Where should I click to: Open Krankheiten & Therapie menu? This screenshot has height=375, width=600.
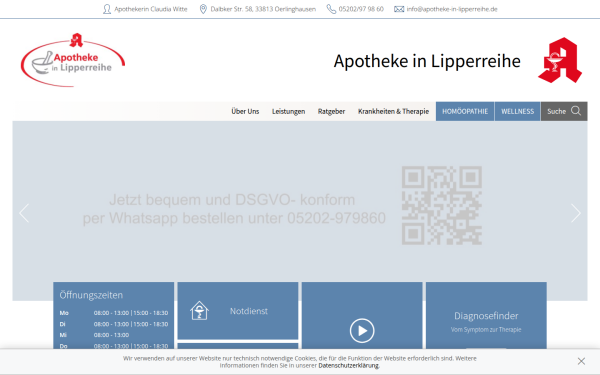(393, 111)
